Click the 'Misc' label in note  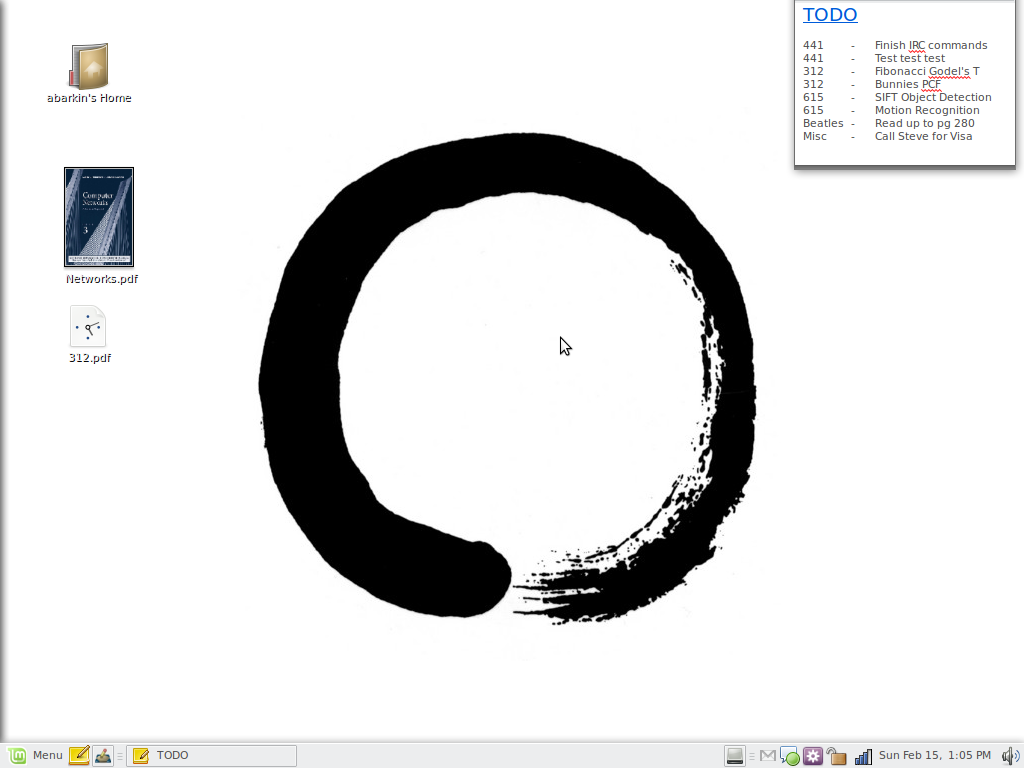pos(814,136)
